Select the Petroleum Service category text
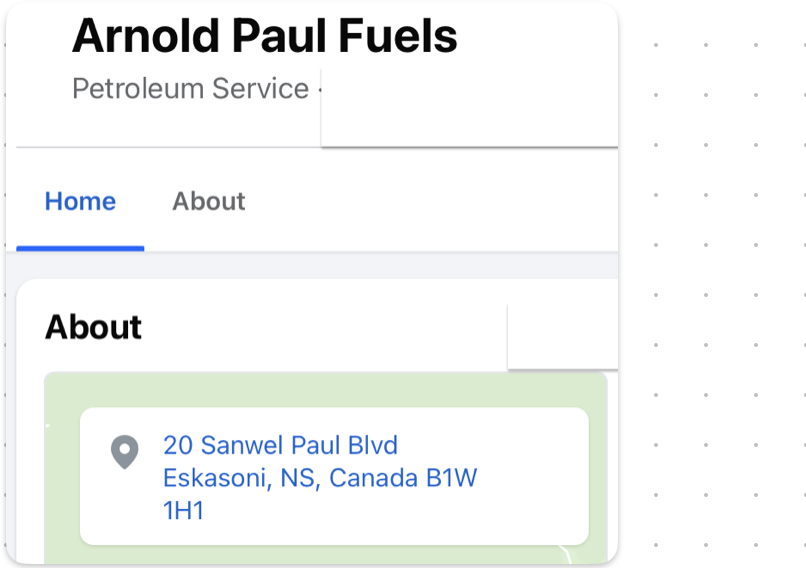 coord(190,89)
